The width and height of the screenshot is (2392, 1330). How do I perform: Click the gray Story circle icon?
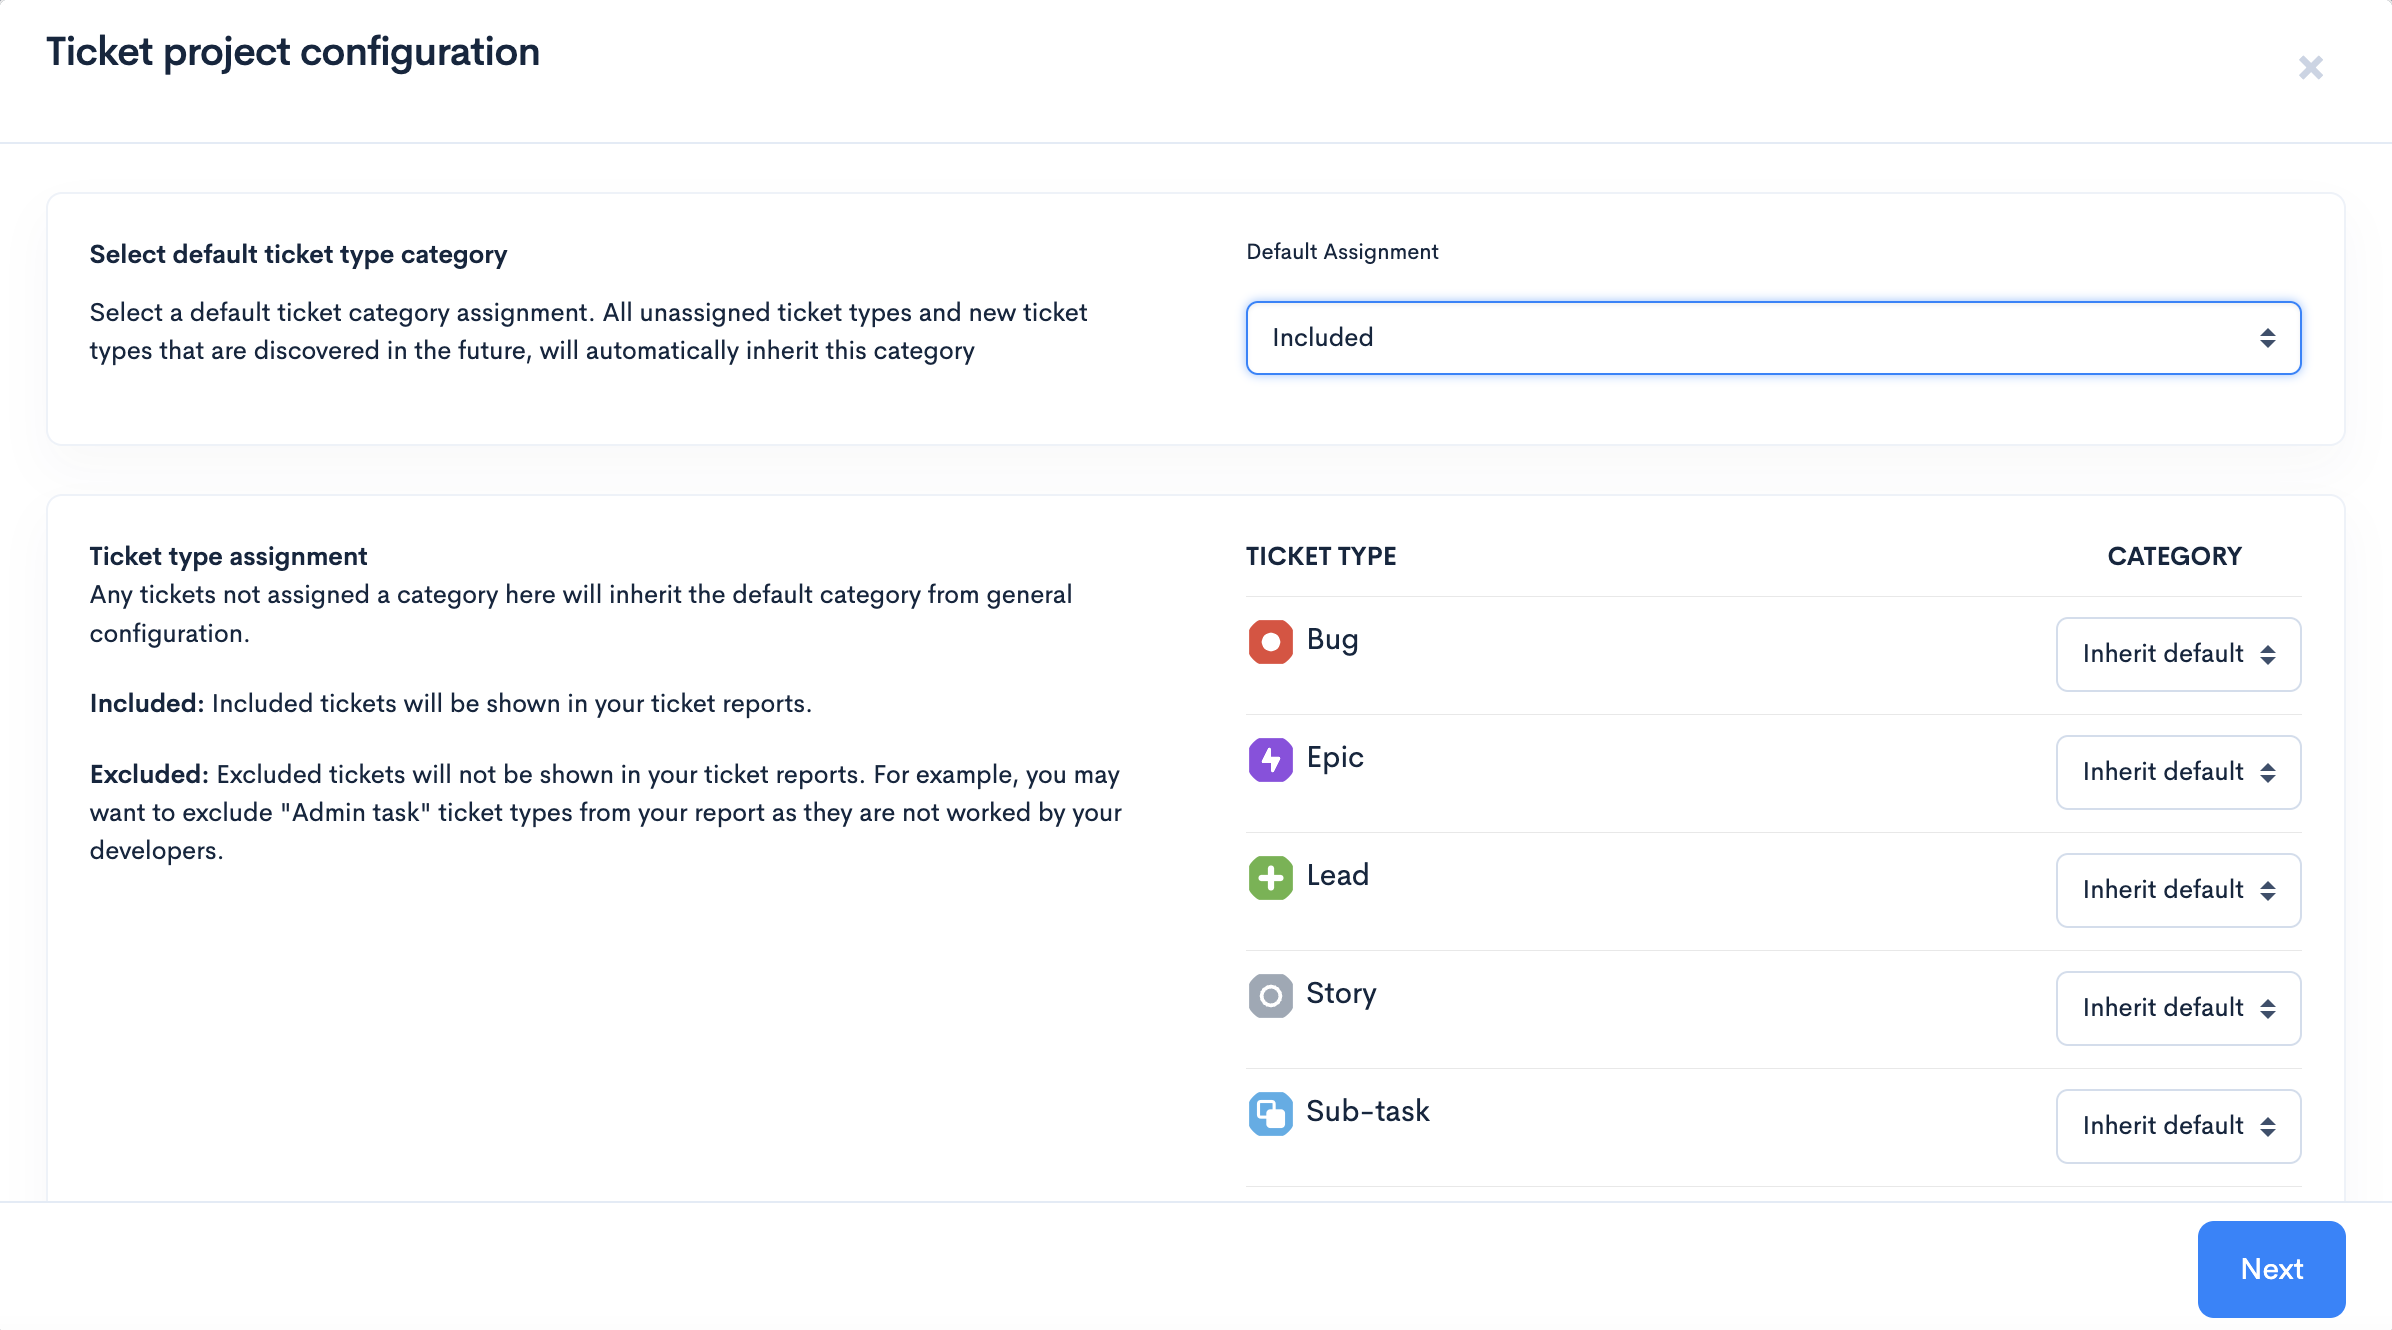point(1270,996)
